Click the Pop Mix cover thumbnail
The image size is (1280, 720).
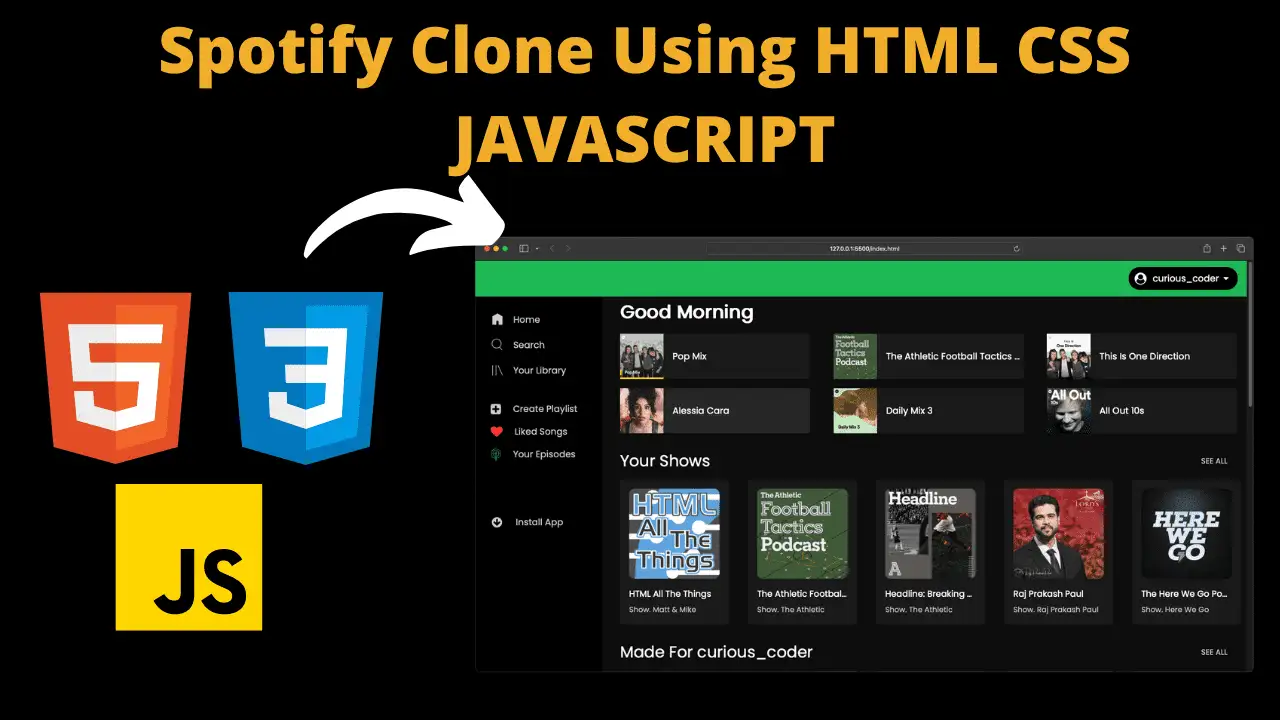tap(642, 356)
